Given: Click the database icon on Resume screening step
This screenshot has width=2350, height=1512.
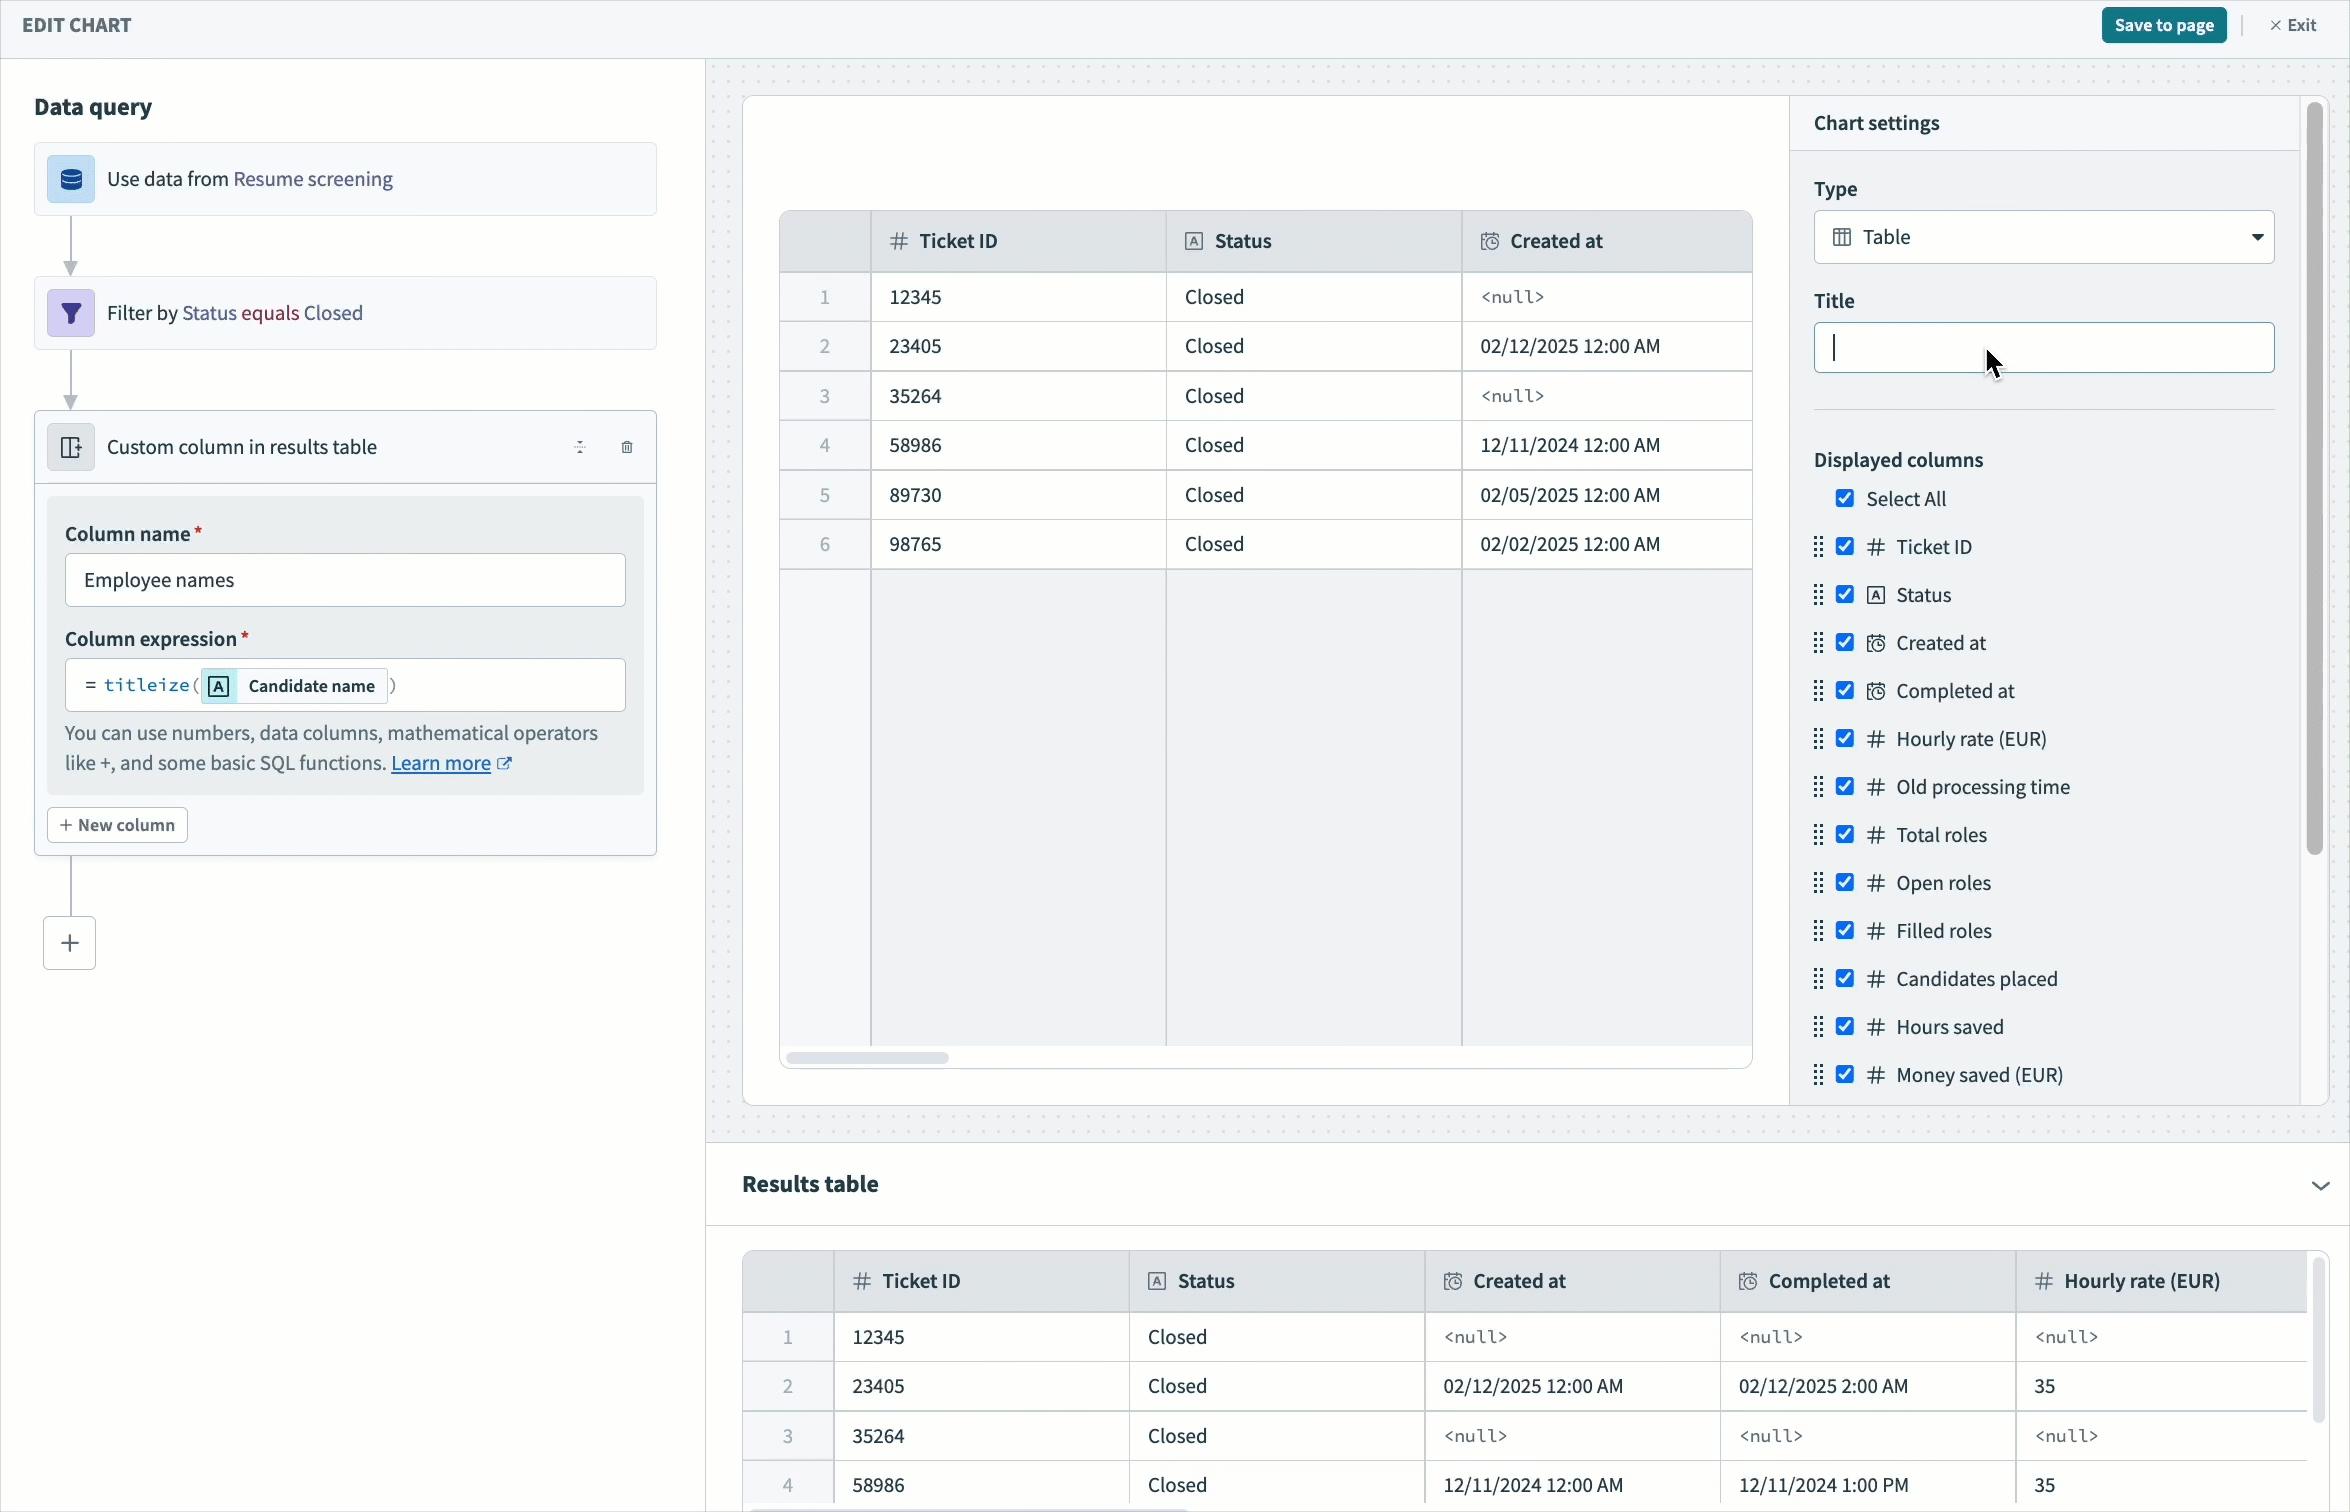Looking at the screenshot, I should point(70,179).
